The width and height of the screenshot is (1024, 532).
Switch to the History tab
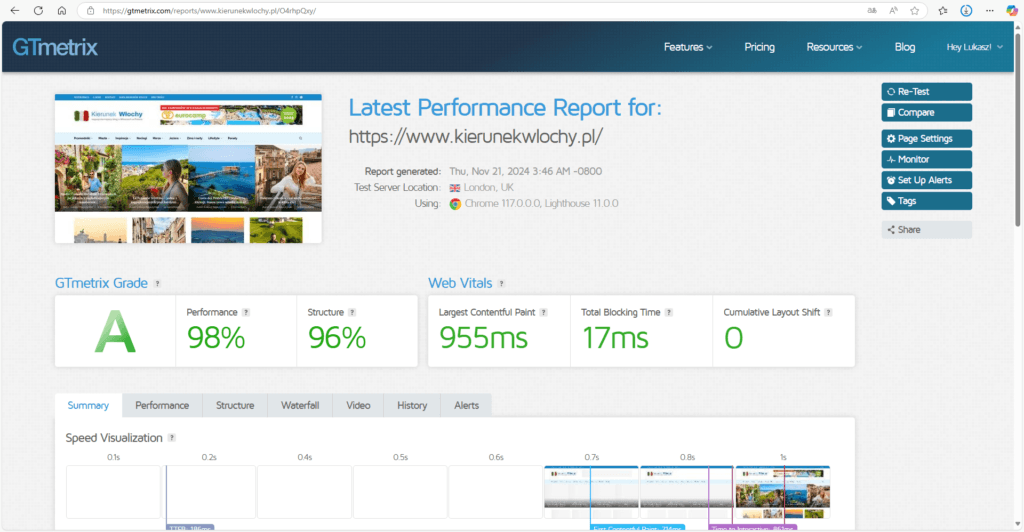click(x=412, y=405)
